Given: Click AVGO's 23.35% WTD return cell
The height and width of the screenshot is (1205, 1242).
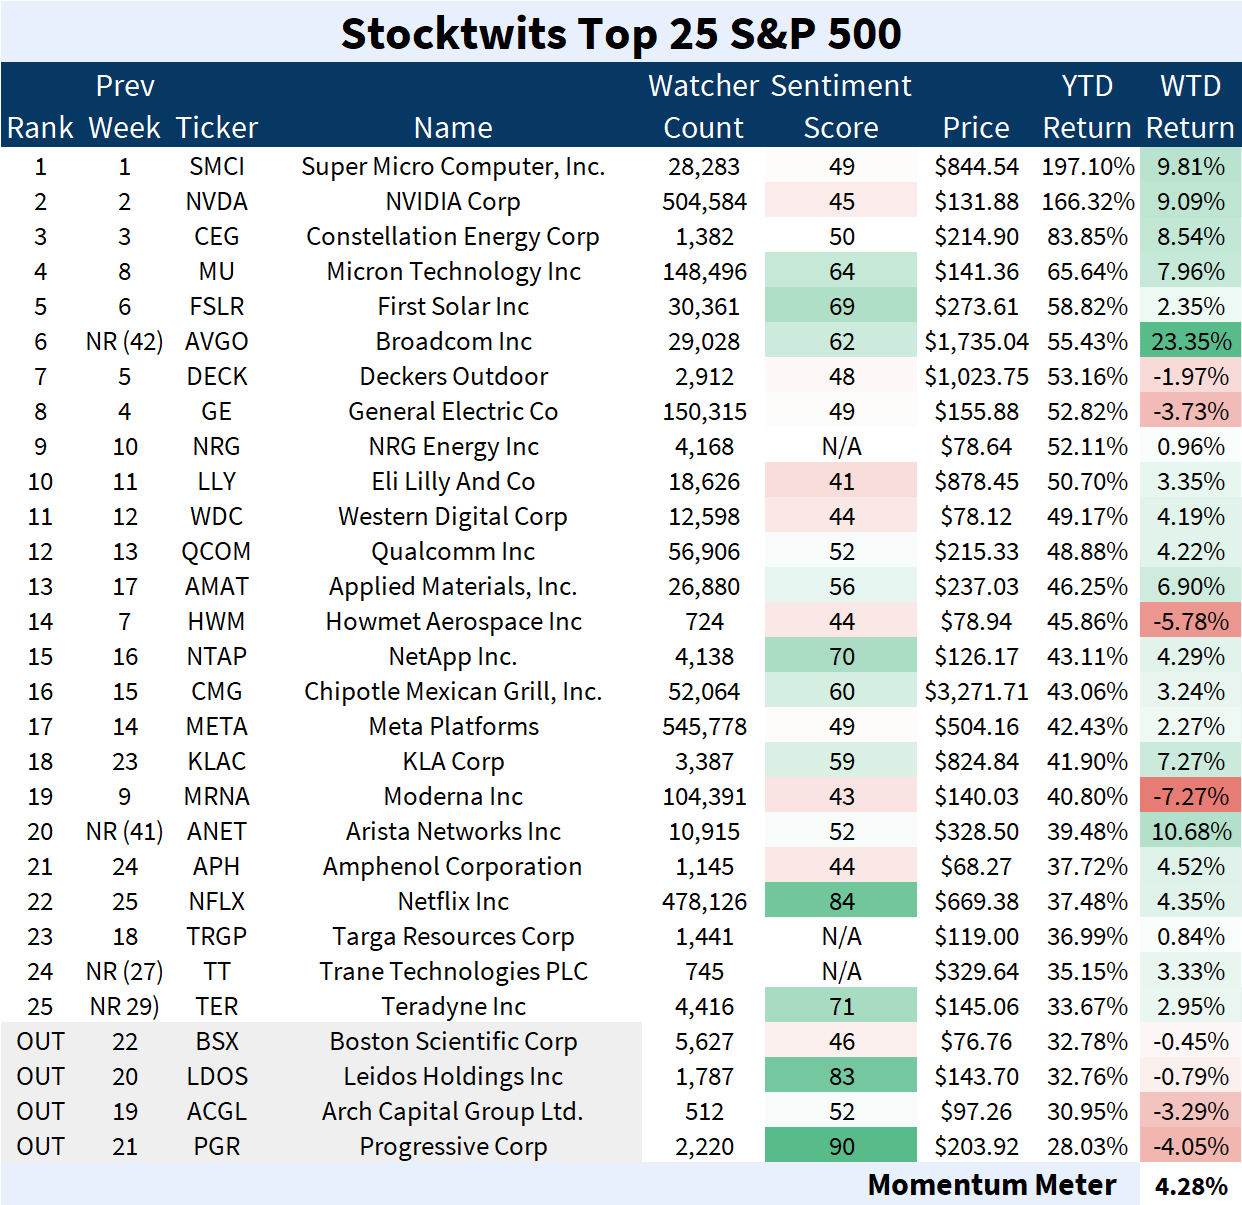Looking at the screenshot, I should click(x=1190, y=341).
